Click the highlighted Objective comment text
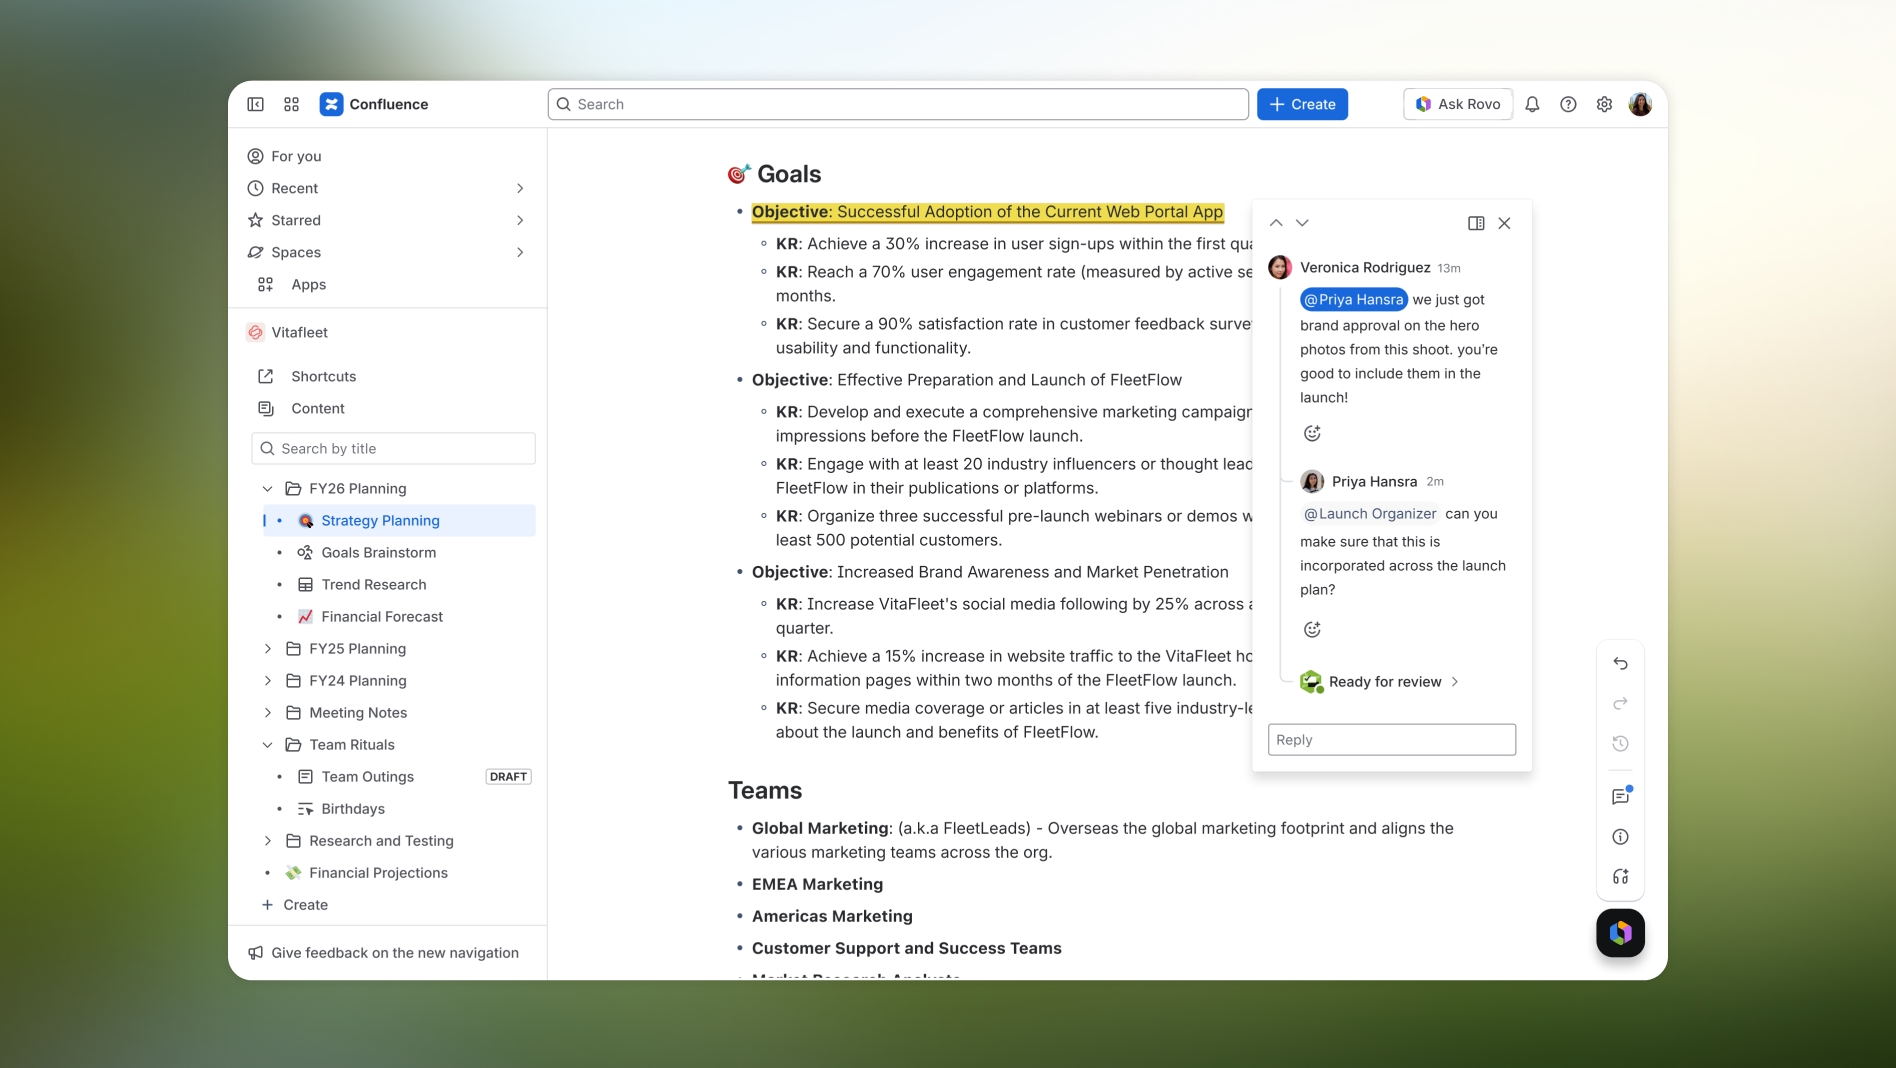Image resolution: width=1896 pixels, height=1068 pixels. click(987, 212)
